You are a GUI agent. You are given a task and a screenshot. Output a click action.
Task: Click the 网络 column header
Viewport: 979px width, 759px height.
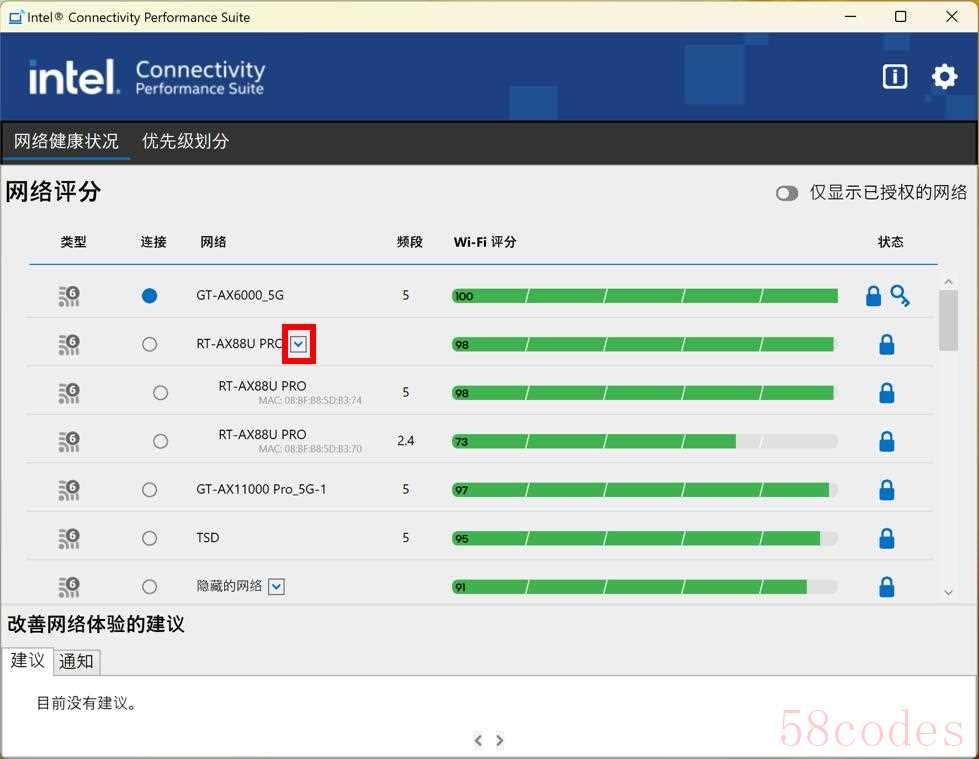213,242
